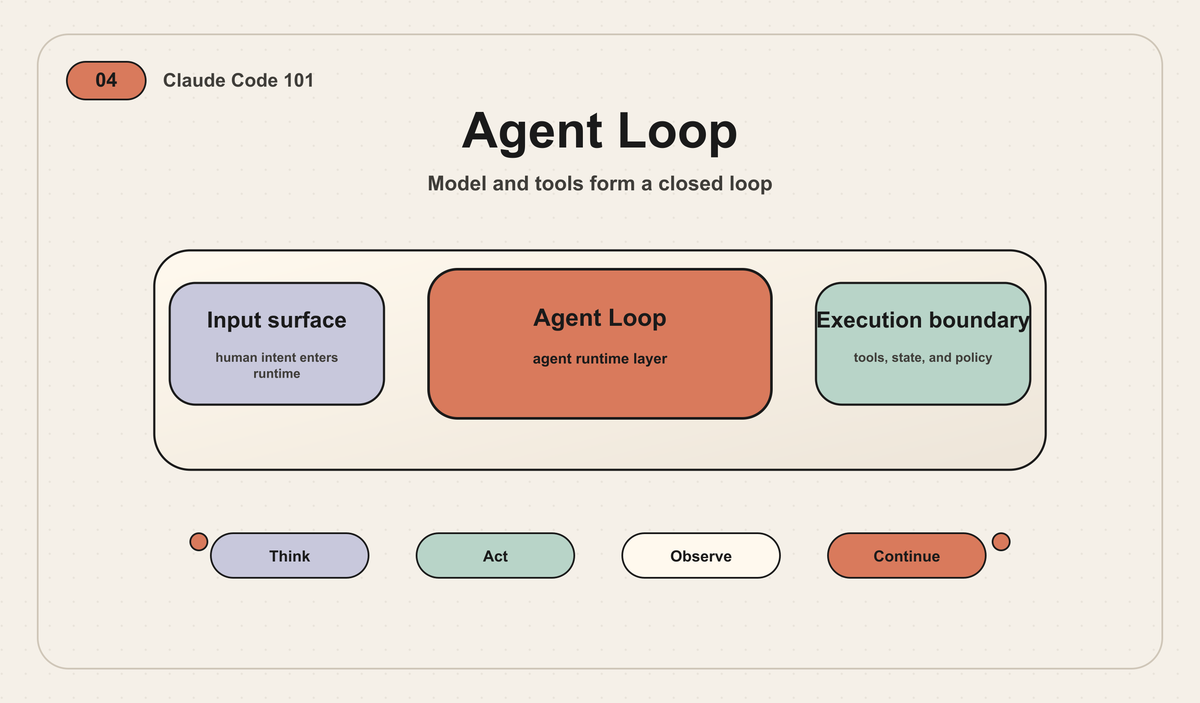
Task: Click the Act step pill
Action: click(x=495, y=556)
